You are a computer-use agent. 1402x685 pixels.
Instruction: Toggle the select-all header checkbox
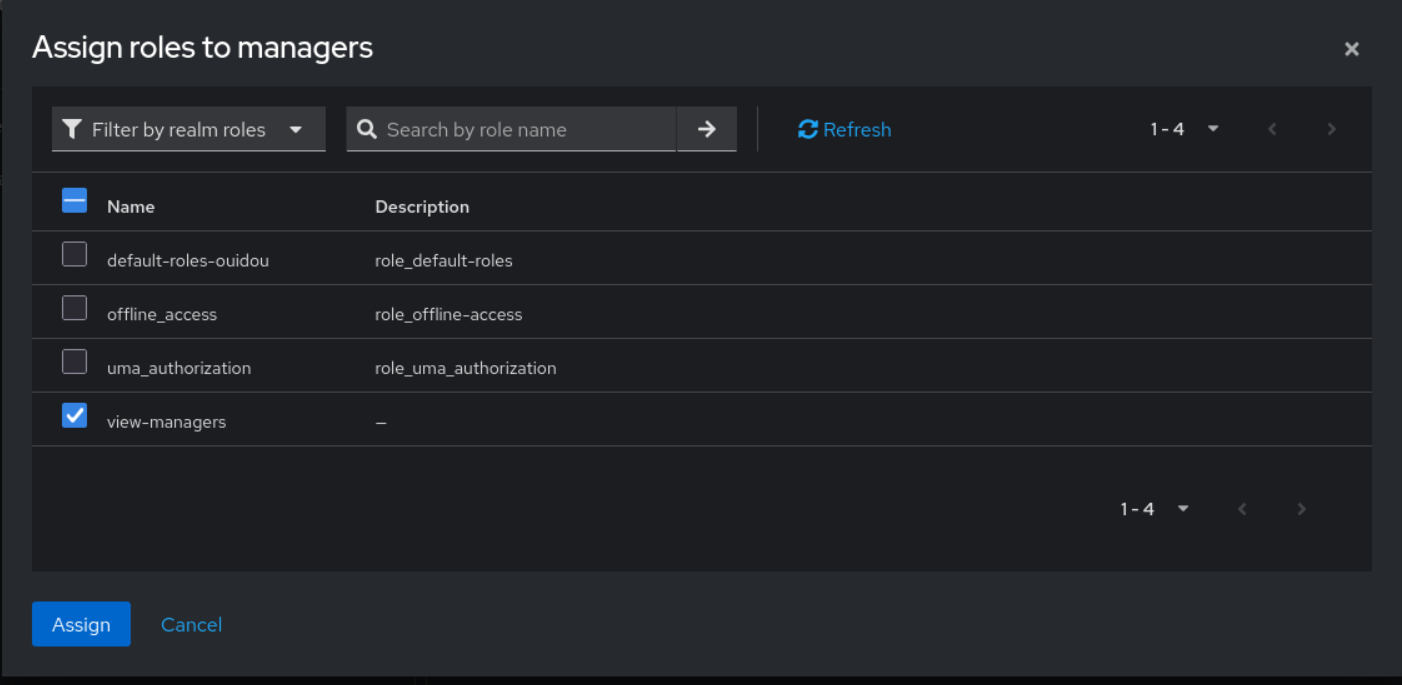(75, 201)
